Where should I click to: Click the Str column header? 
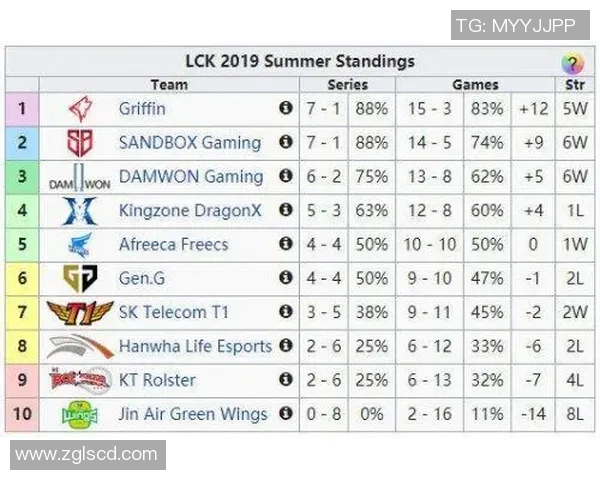tap(574, 85)
